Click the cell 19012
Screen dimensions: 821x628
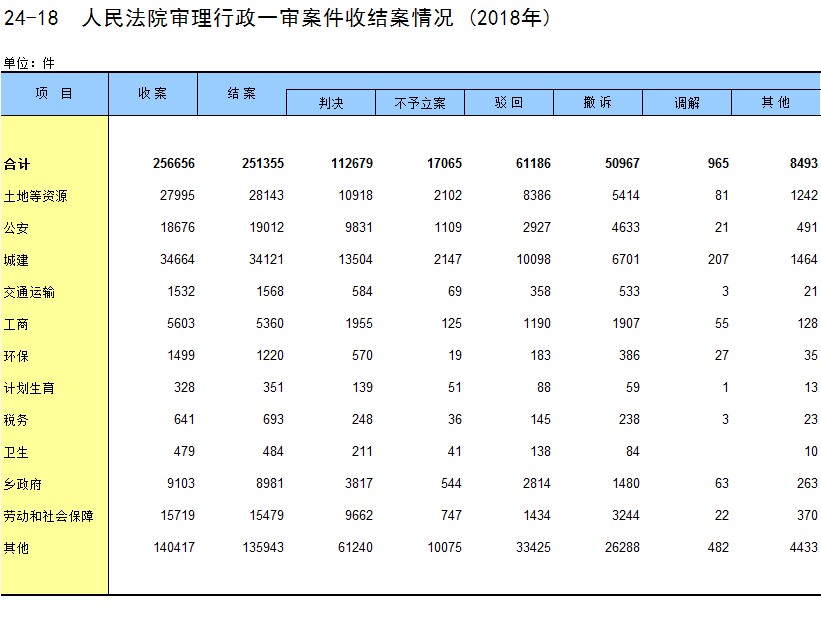[x=267, y=227]
